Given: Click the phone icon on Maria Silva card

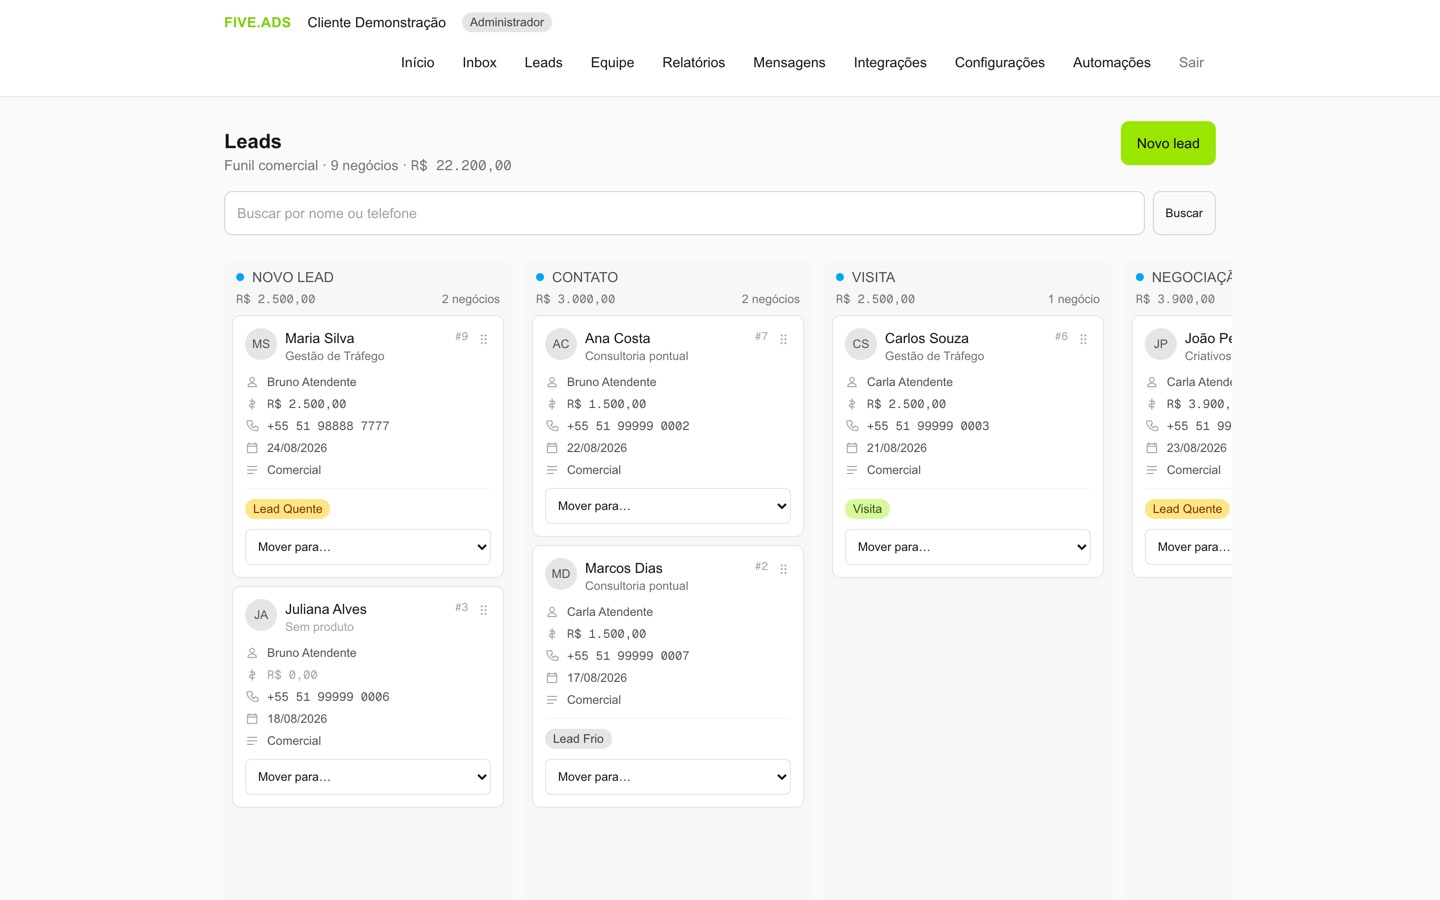Looking at the screenshot, I should point(252,426).
